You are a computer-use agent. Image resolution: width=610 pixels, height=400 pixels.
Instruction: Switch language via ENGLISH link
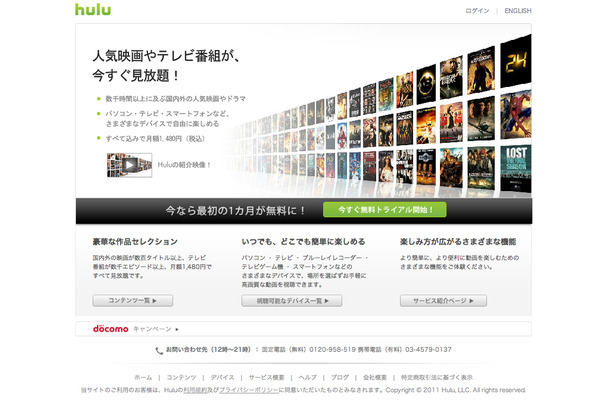518,11
